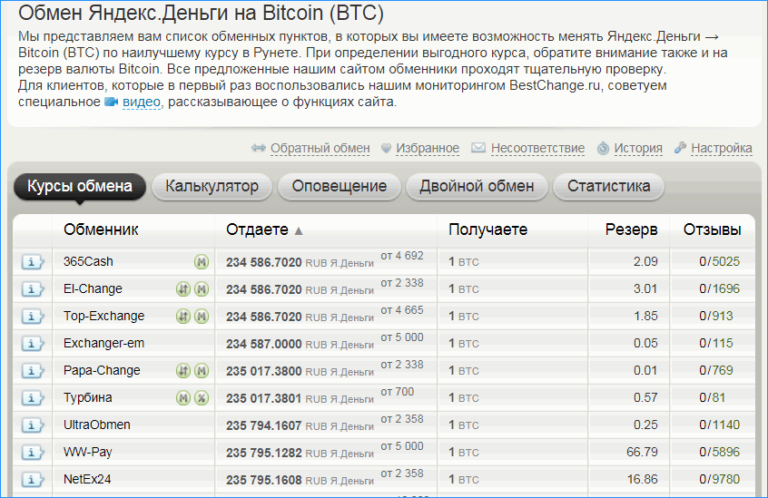This screenshot has height=498, width=768.
Task: Click the M badge beside 365Cash
Action: coord(201,262)
